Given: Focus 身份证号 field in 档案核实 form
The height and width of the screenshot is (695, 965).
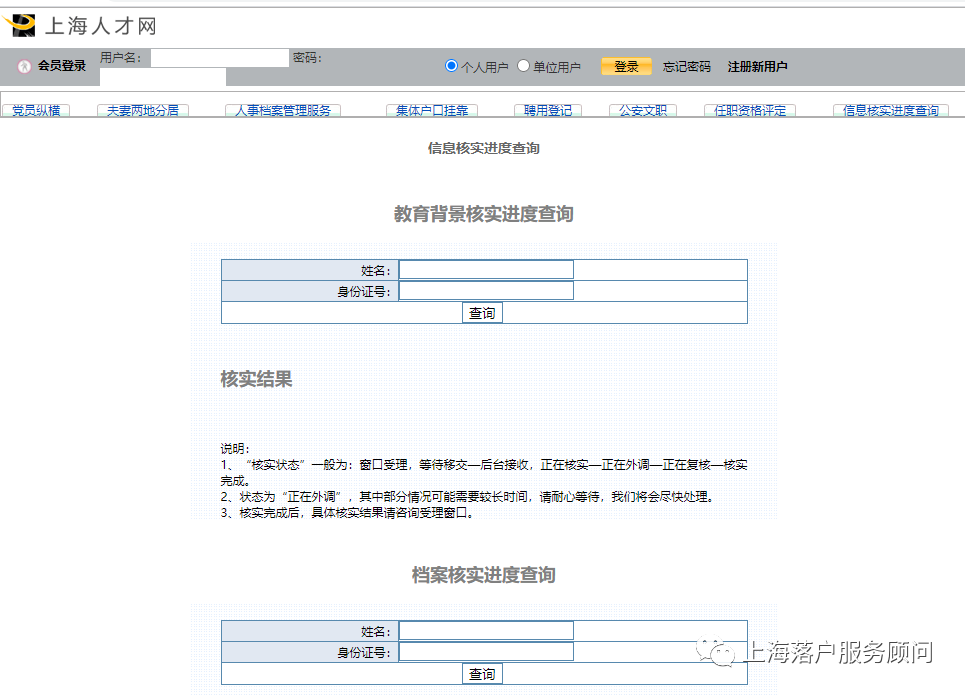Looking at the screenshot, I should click(486, 651).
